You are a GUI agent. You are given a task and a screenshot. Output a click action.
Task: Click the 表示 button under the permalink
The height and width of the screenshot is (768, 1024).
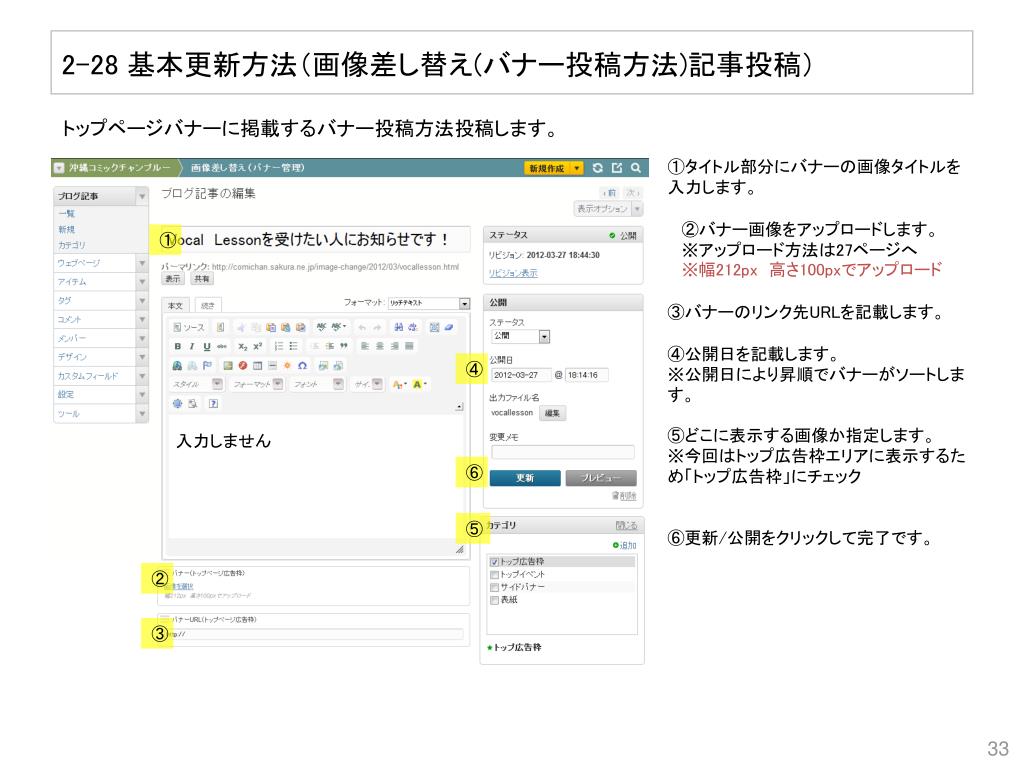pyautogui.click(x=172, y=279)
